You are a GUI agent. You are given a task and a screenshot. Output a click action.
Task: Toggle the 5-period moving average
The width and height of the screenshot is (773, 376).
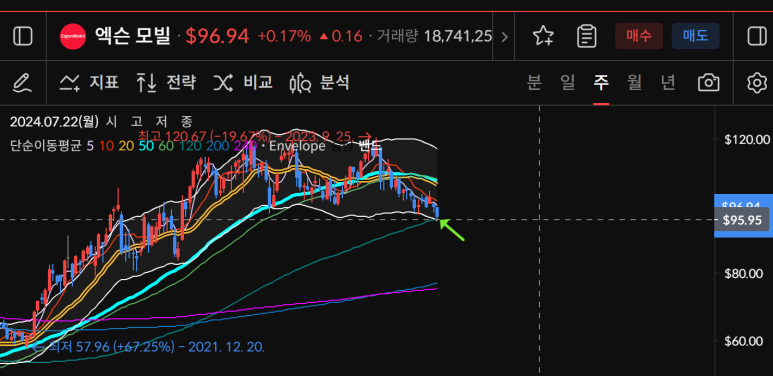click(x=90, y=146)
